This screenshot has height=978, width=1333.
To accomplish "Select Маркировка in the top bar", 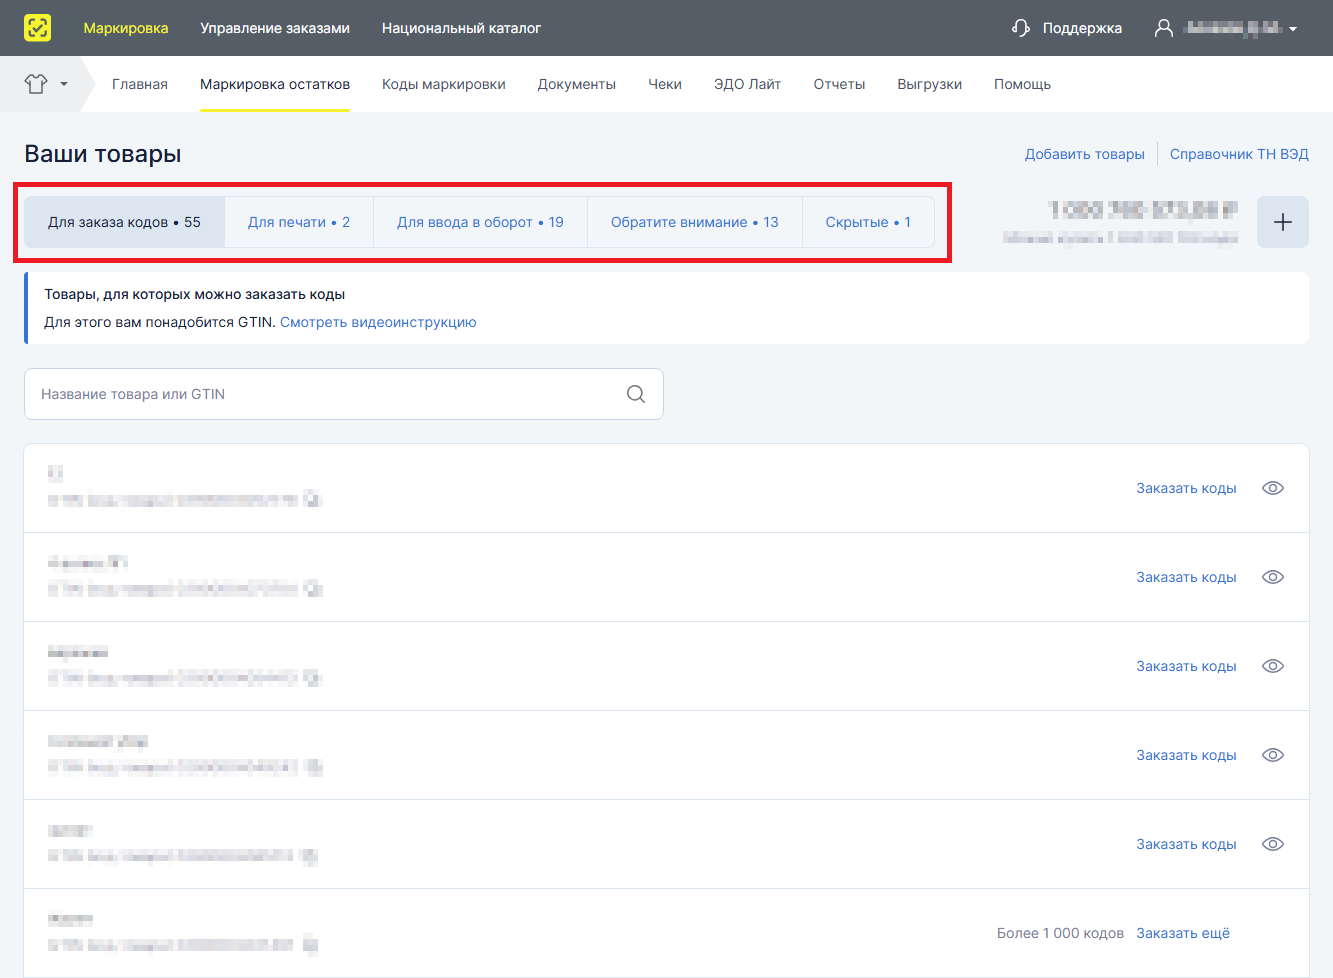I will click(x=126, y=28).
